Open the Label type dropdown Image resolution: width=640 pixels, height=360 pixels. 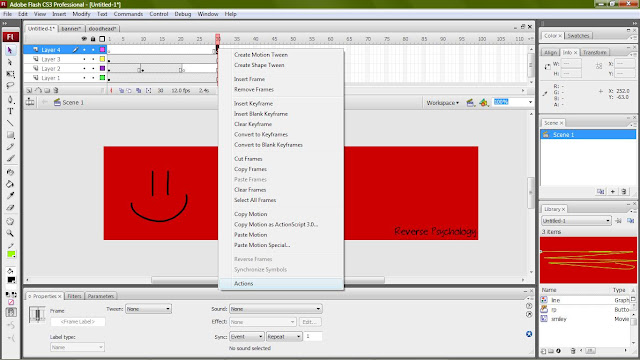pos(77,347)
